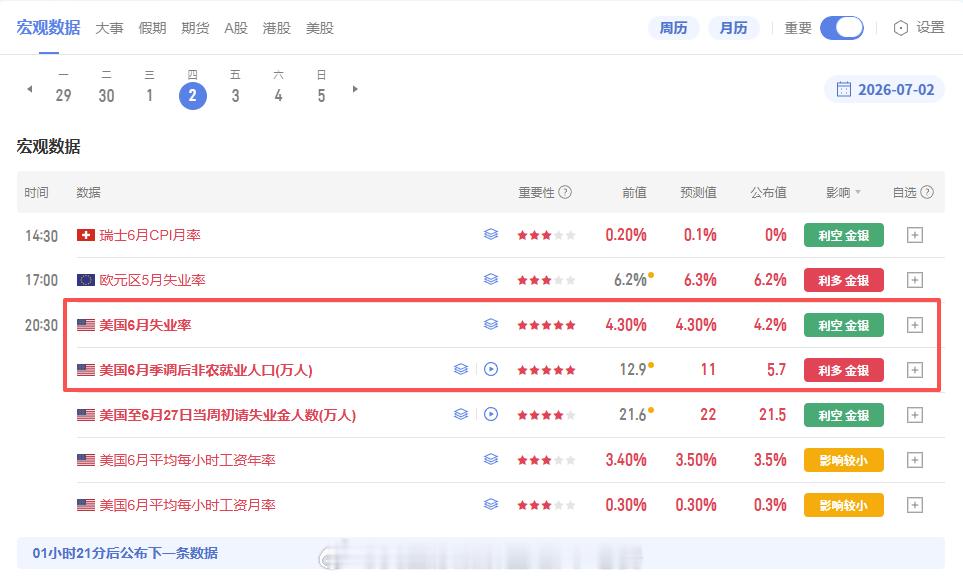
Task: Add 美国6月失业率 to watchlist
Action: [x=914, y=325]
